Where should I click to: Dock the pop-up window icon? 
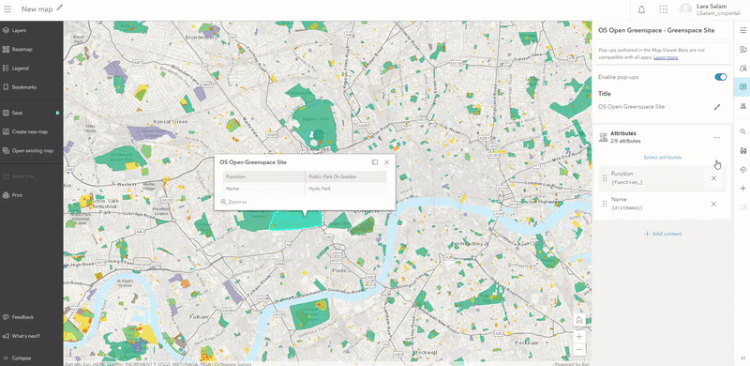pyautogui.click(x=375, y=162)
